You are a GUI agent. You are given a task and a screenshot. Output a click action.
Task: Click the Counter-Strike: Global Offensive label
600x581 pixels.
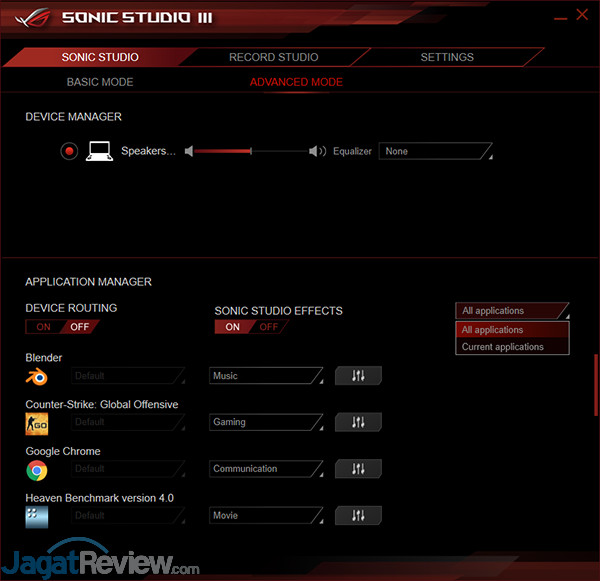[102, 404]
